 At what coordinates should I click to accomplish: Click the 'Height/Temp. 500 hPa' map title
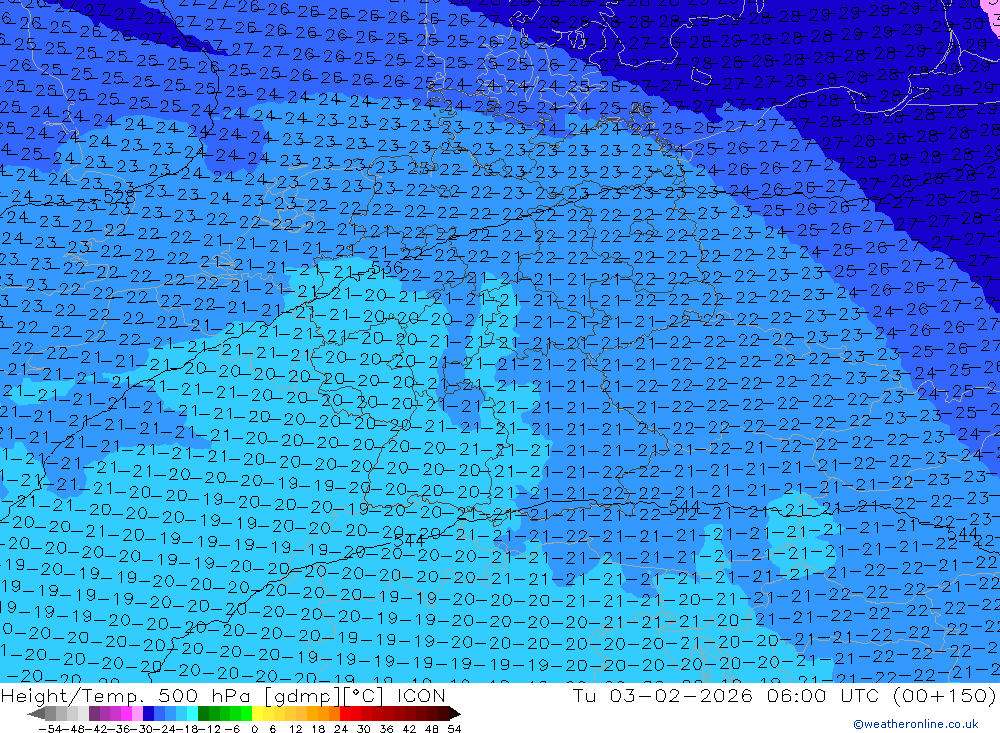pyautogui.click(x=128, y=695)
